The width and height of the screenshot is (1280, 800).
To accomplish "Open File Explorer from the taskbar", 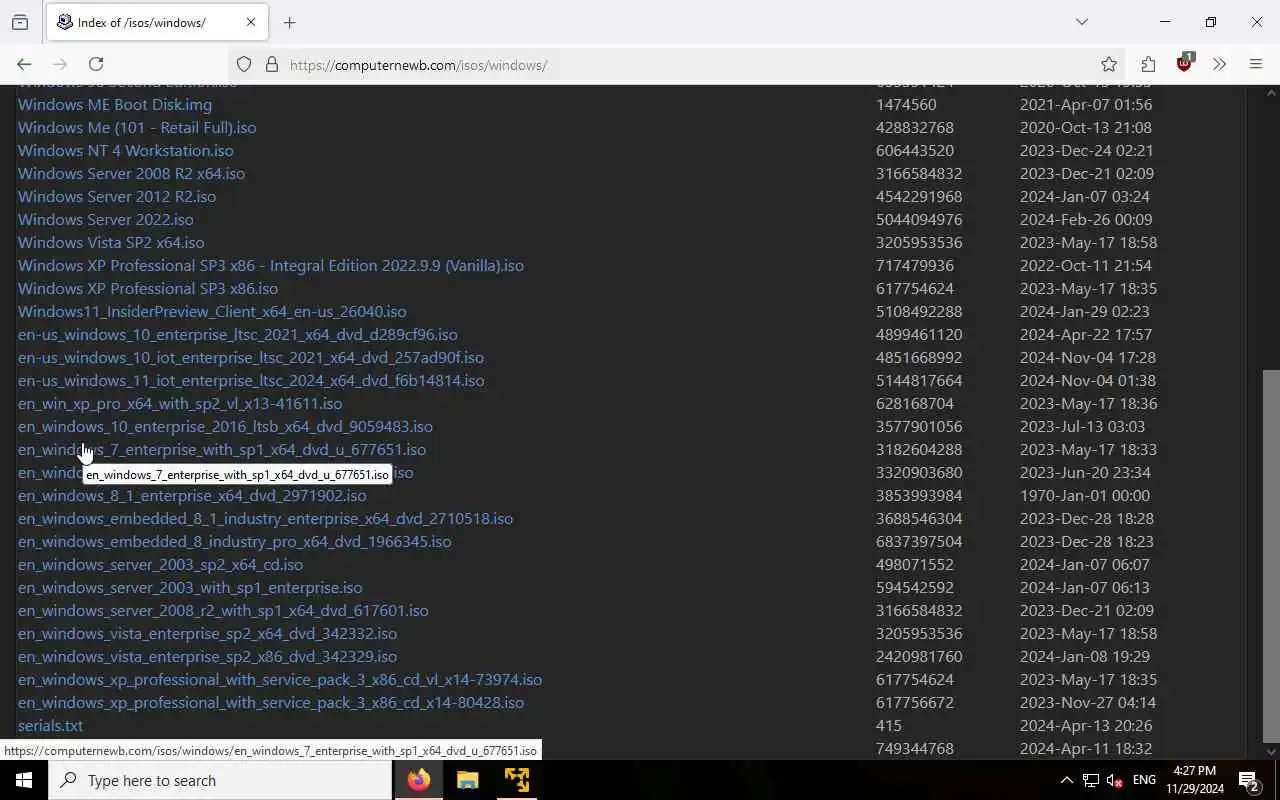I will pyautogui.click(x=468, y=780).
